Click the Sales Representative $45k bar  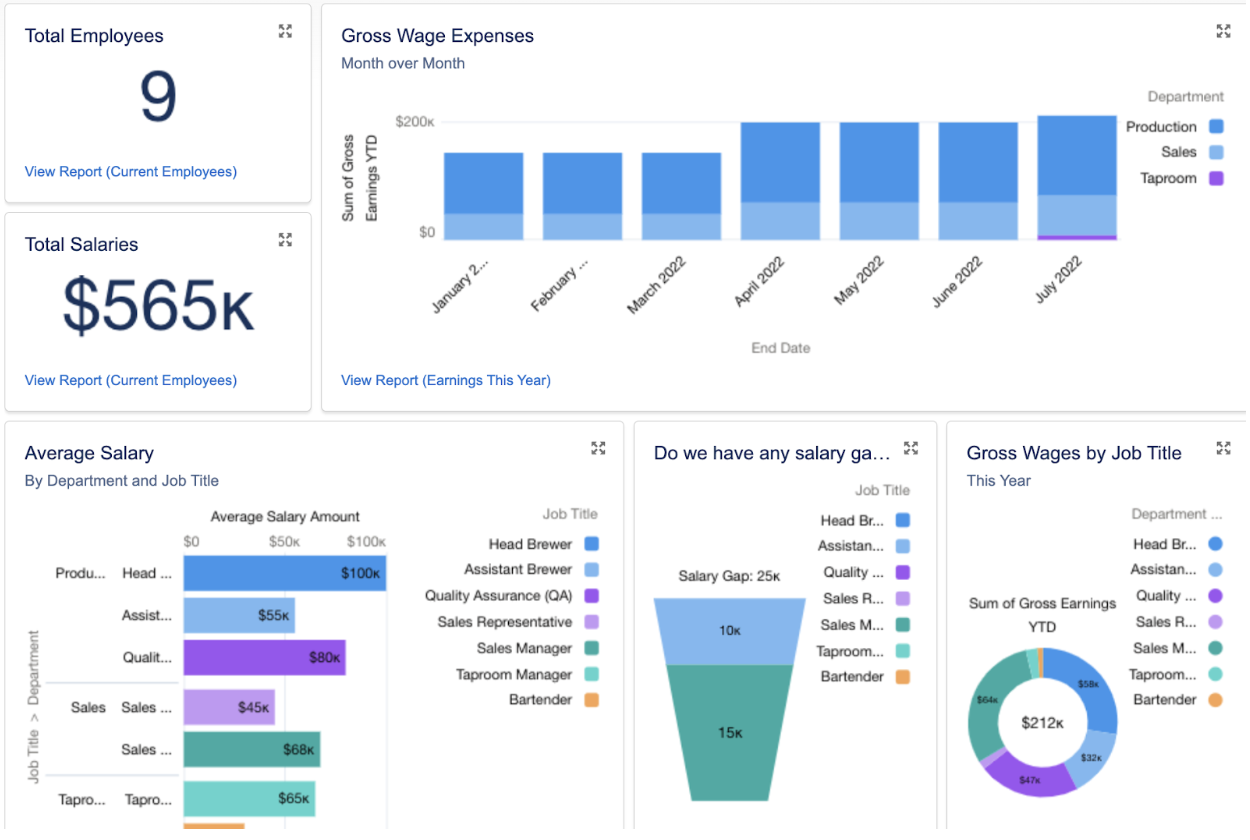[x=228, y=708]
